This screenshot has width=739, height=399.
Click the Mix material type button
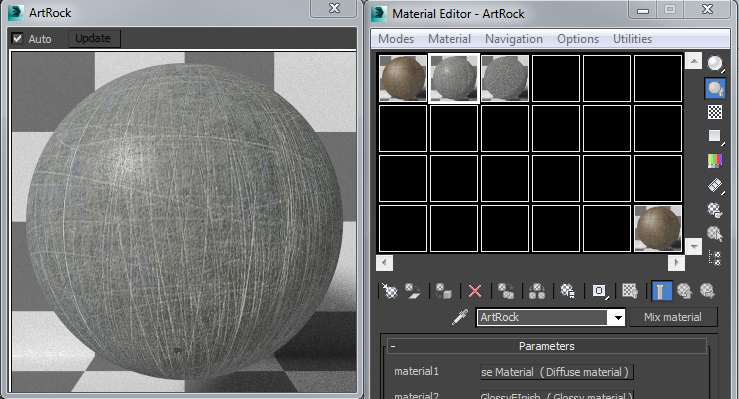coord(673,317)
